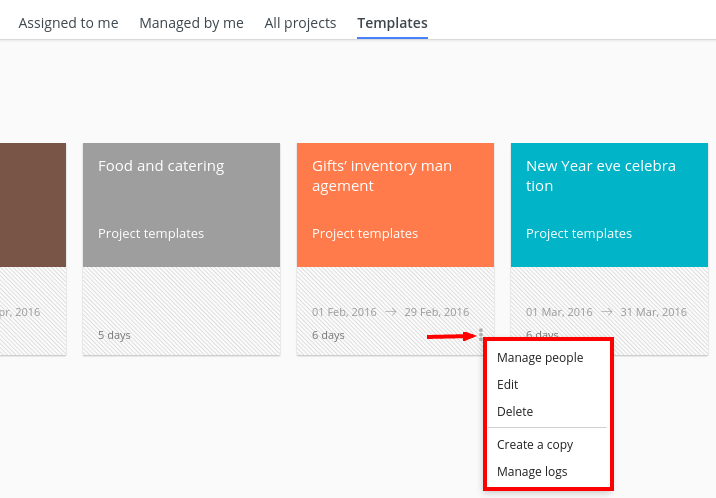Screen dimensions: 716x498
Task: Click the 01 Mar, 2016 start date
Action: pos(559,312)
